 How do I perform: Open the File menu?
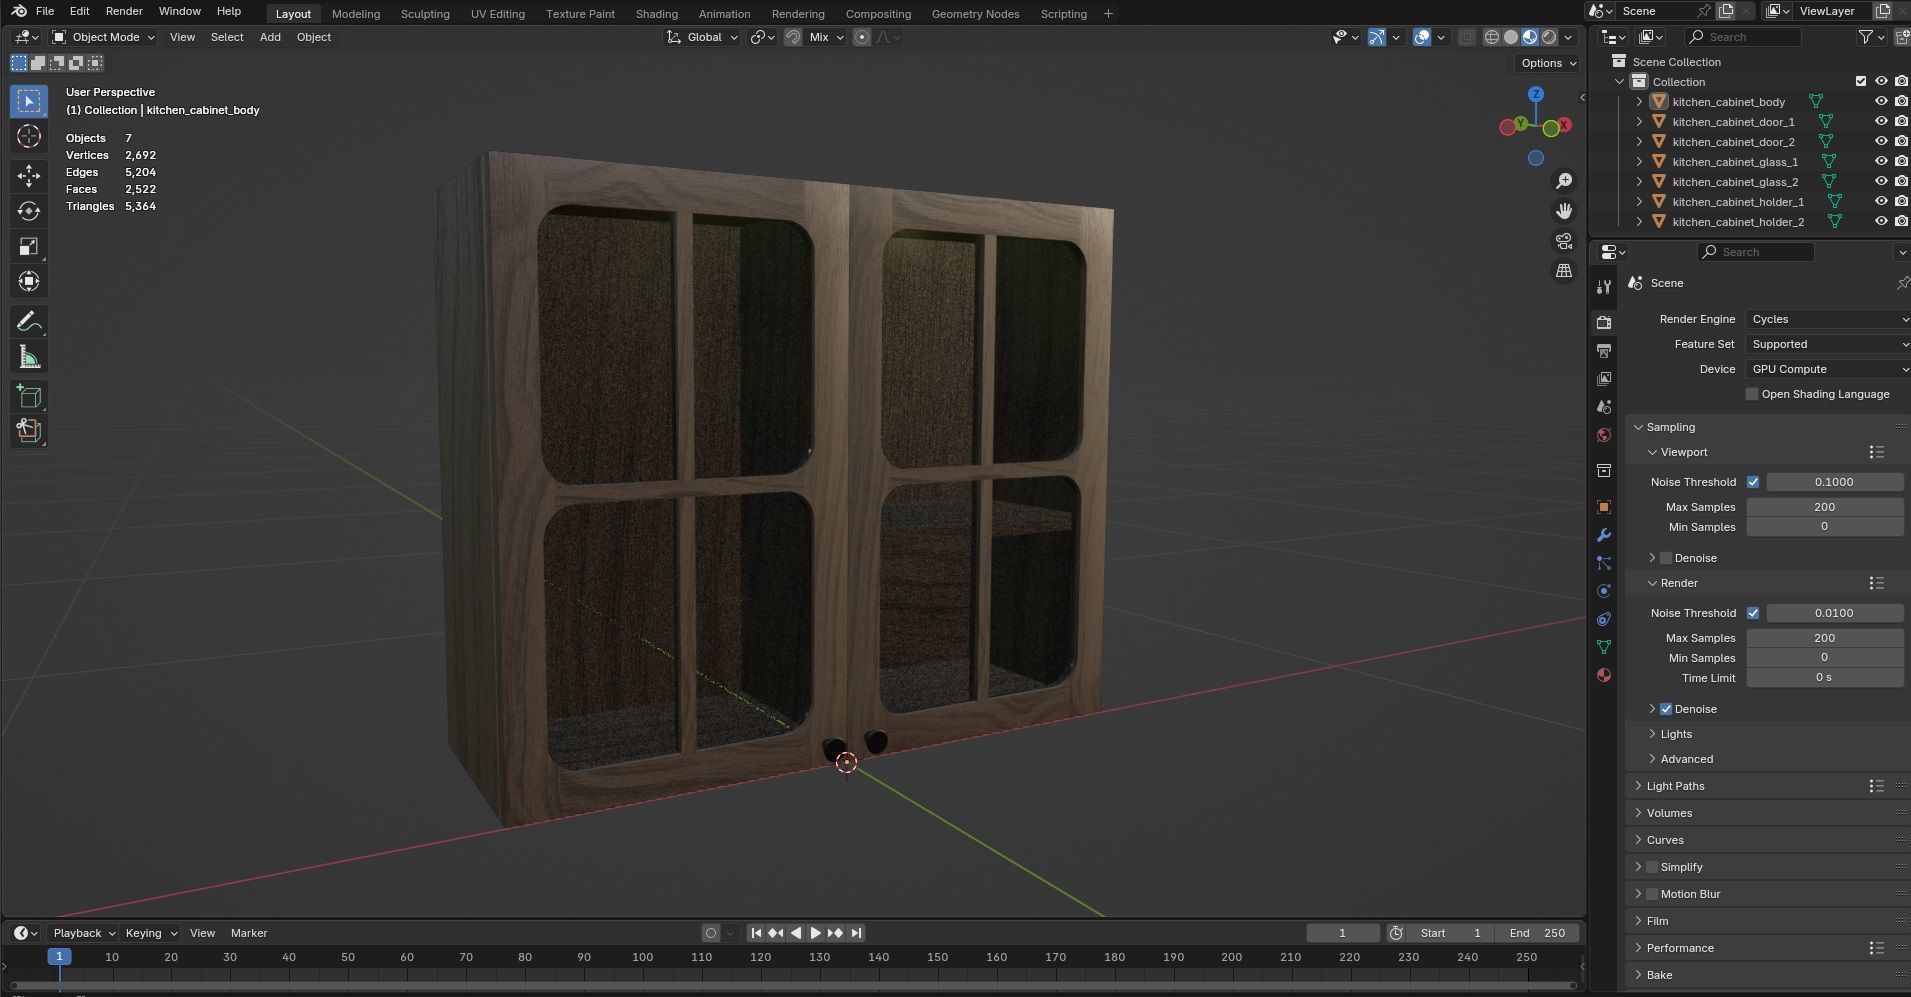point(45,11)
